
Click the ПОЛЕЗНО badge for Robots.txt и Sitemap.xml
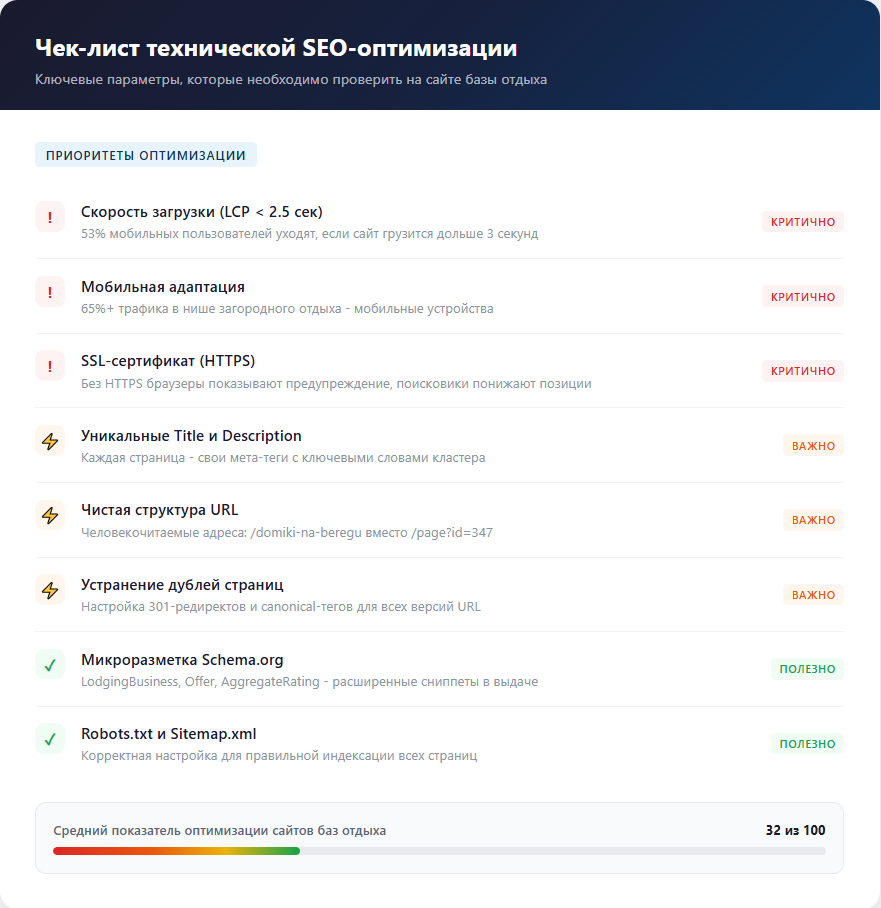click(807, 744)
